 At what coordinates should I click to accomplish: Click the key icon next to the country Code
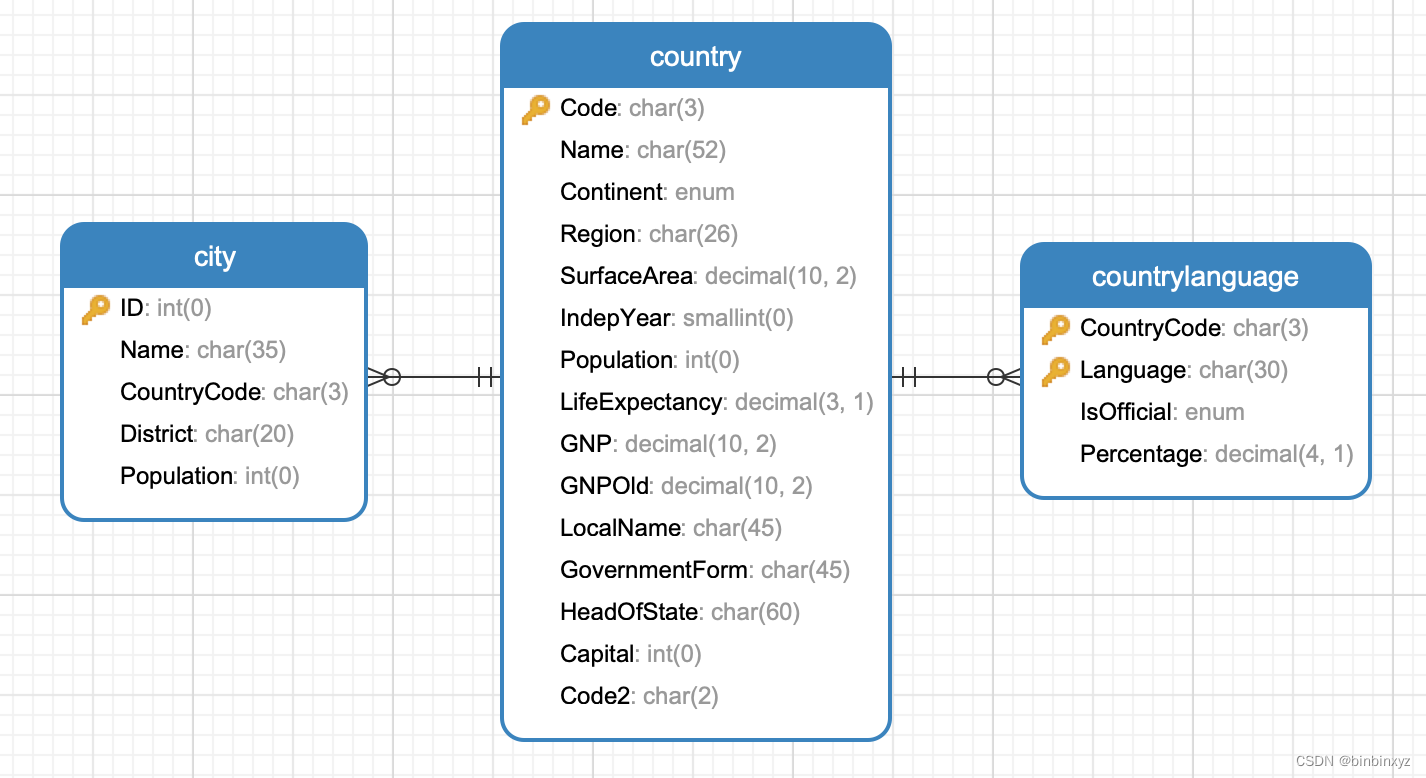point(535,109)
